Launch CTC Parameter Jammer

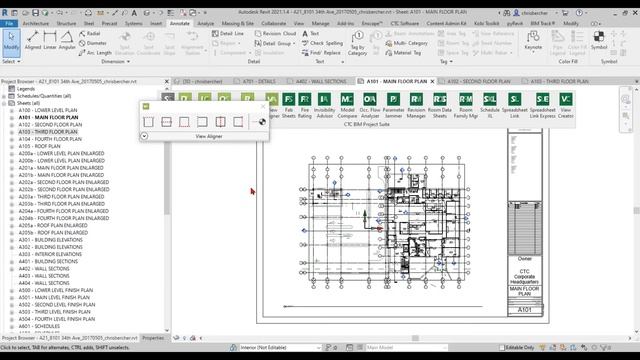click(393, 106)
